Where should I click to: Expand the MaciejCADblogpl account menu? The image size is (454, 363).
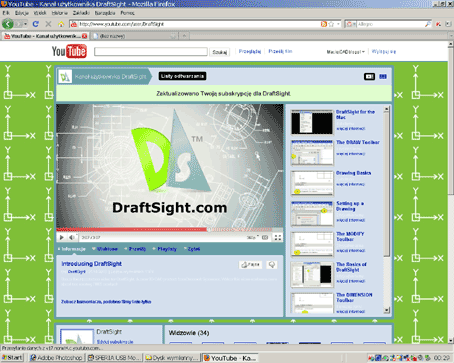point(346,52)
